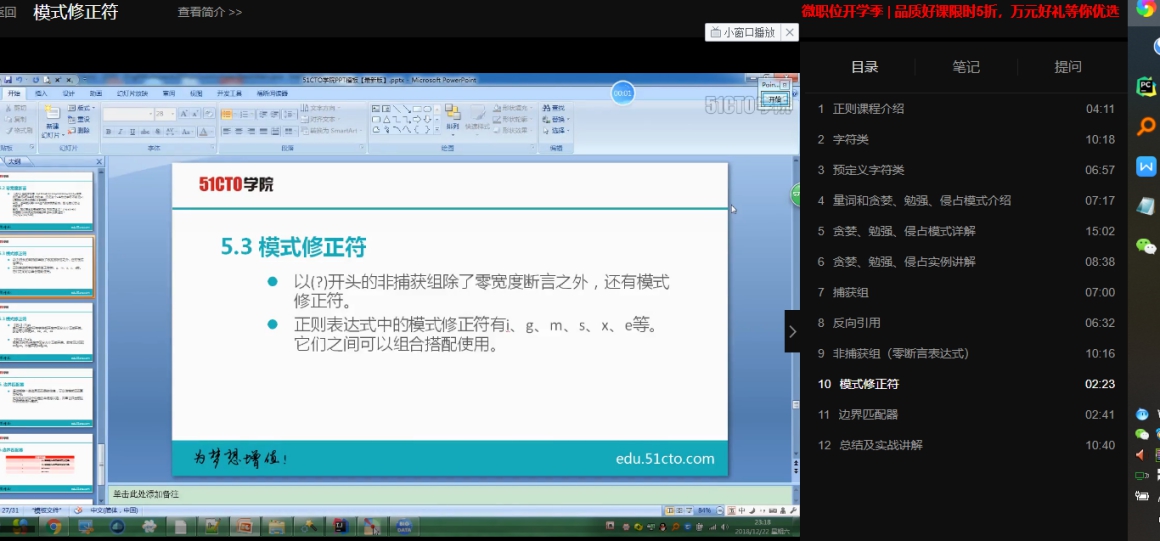The image size is (1160, 541).
Task: Open lesson 7 捕获组
Action: click(x=965, y=292)
